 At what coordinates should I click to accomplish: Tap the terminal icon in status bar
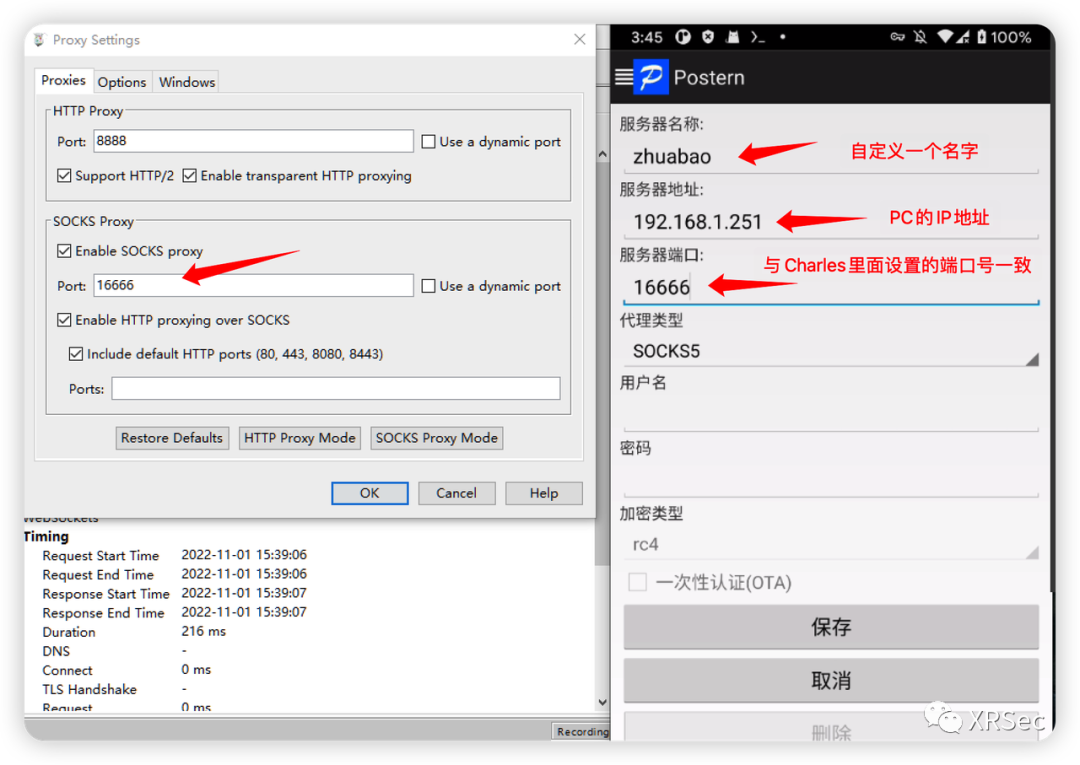758,37
